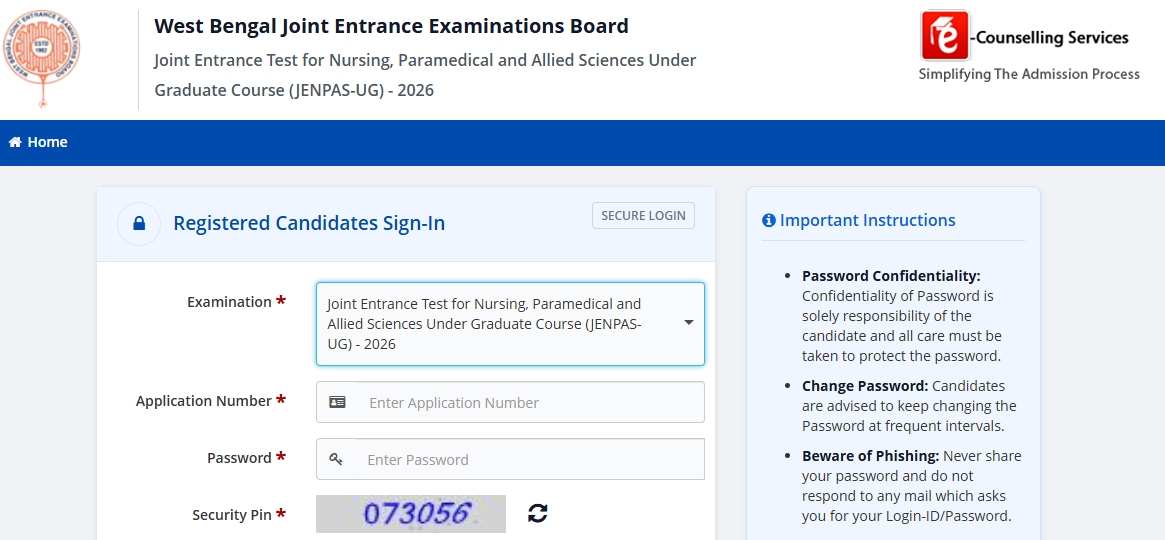
Task: Click the JENPAS-UG 2026 subtitle text
Action: 425,75
